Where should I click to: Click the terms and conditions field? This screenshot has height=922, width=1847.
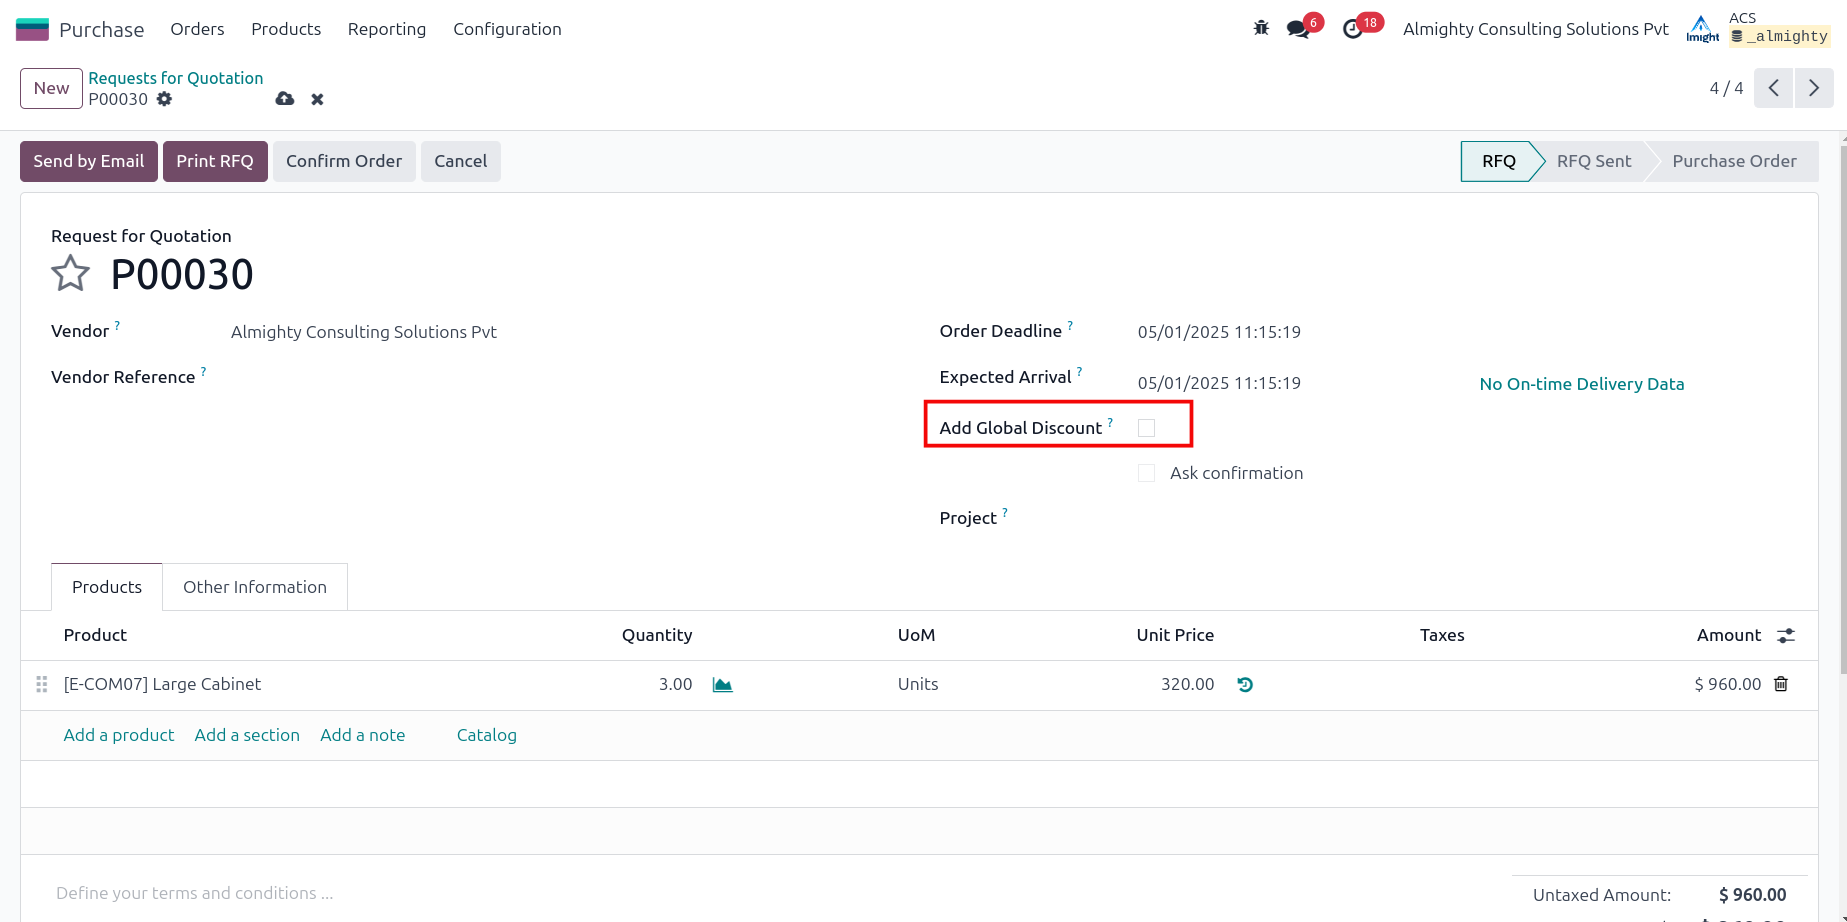point(195,893)
